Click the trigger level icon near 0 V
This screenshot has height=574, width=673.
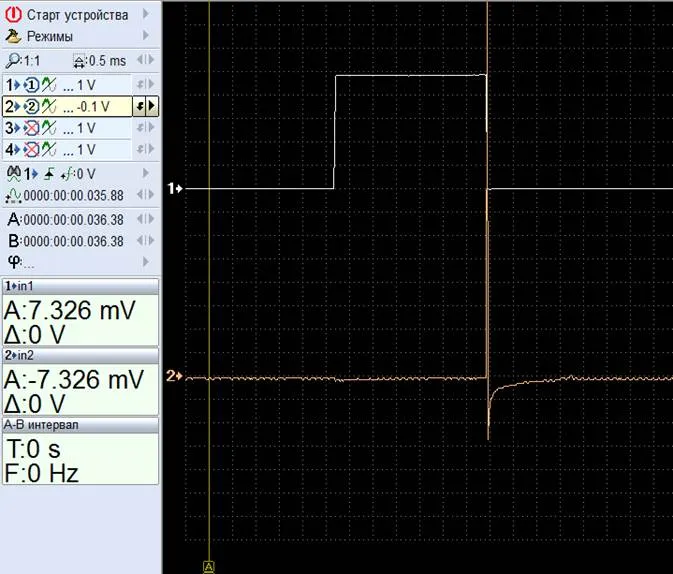click(x=67, y=174)
